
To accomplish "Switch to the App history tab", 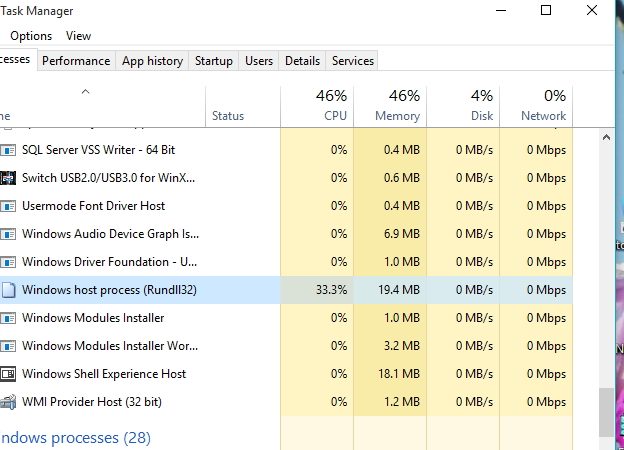I will pos(152,61).
